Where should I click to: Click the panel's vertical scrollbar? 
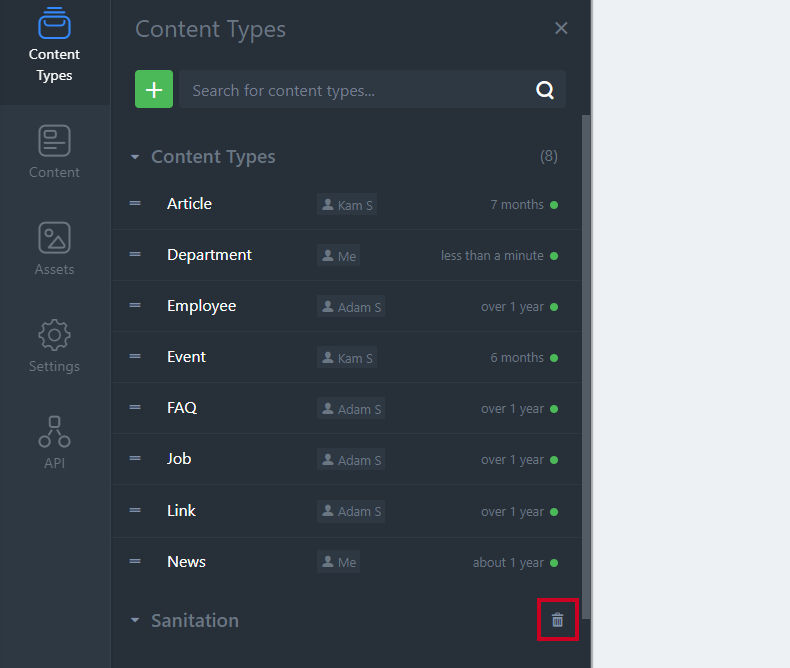click(x=585, y=366)
